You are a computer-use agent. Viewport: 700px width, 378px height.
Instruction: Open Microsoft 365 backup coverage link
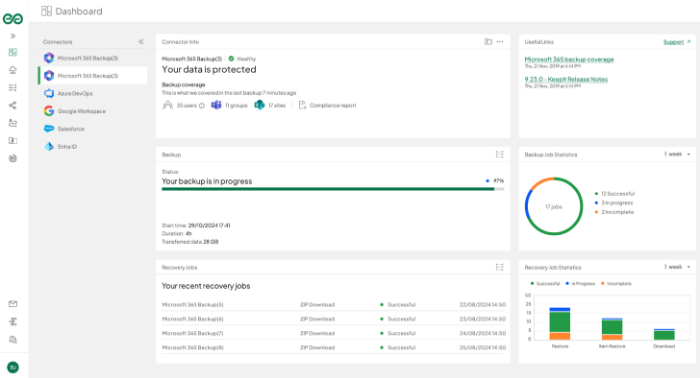click(569, 59)
